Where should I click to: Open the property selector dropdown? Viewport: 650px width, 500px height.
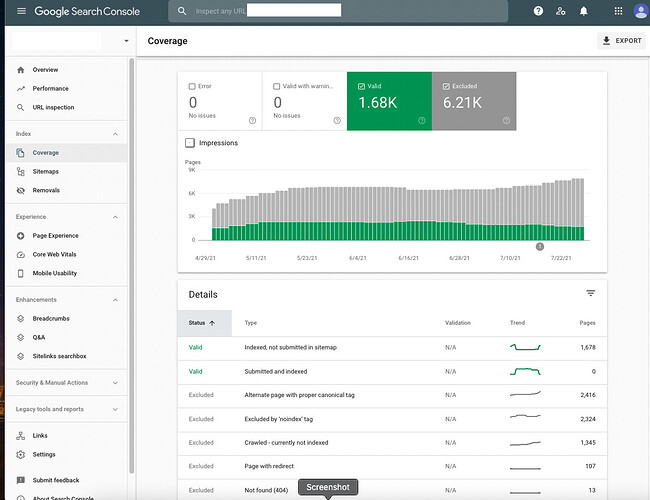[x=126, y=41]
